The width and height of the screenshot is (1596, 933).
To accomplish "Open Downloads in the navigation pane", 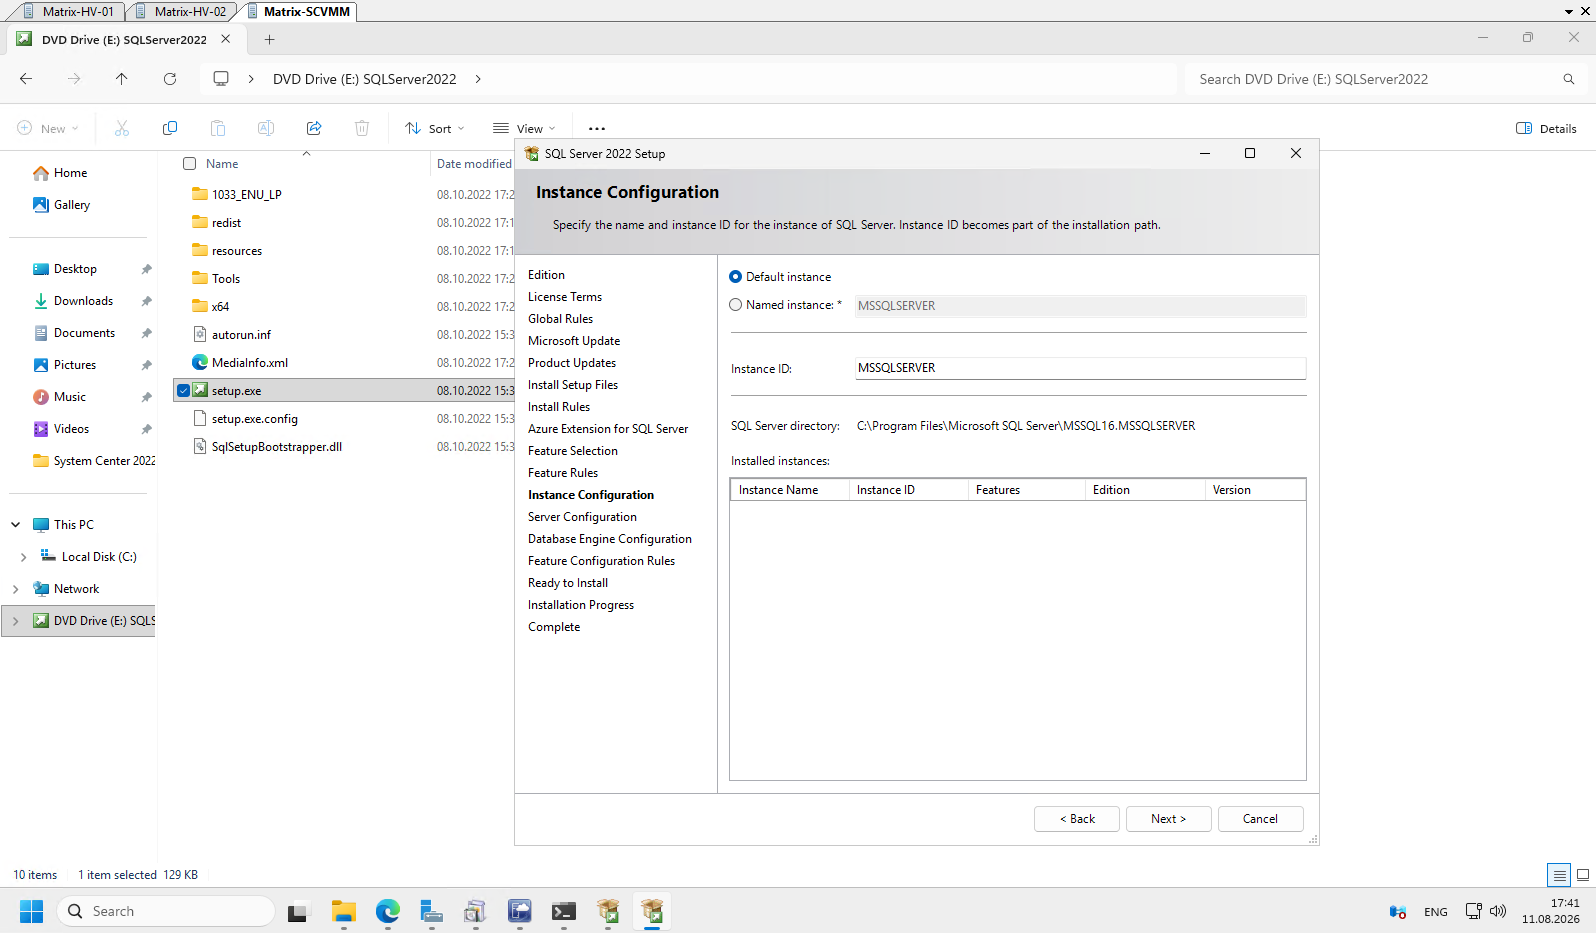I will coord(82,301).
